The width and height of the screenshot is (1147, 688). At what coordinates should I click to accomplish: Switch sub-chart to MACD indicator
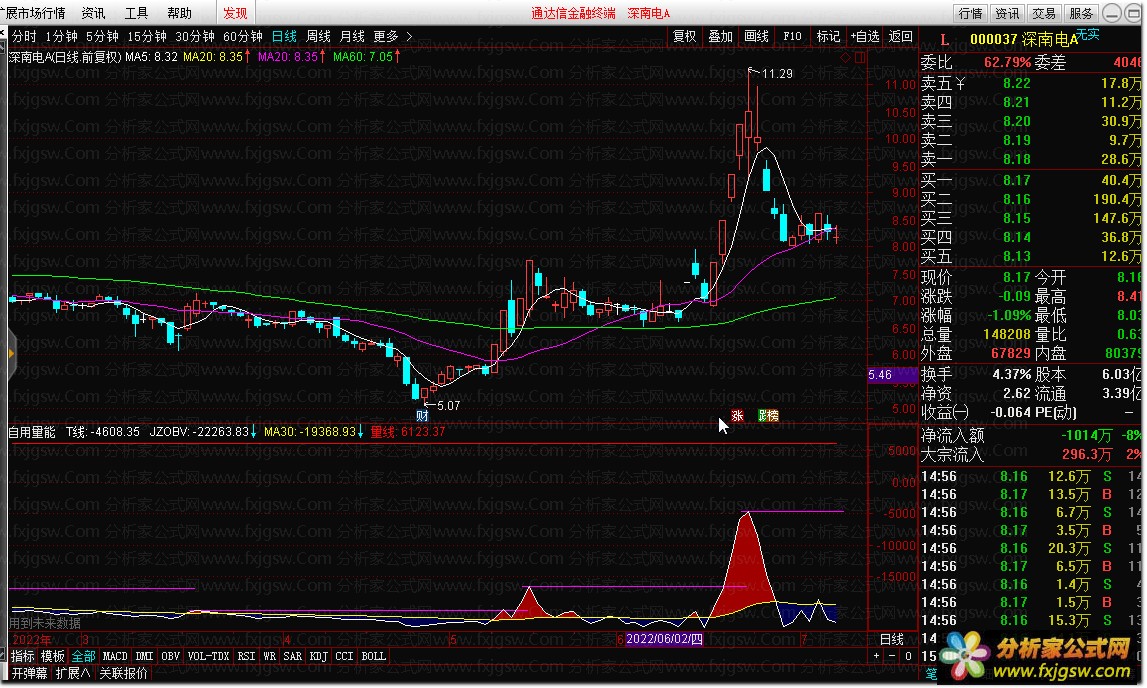point(115,656)
